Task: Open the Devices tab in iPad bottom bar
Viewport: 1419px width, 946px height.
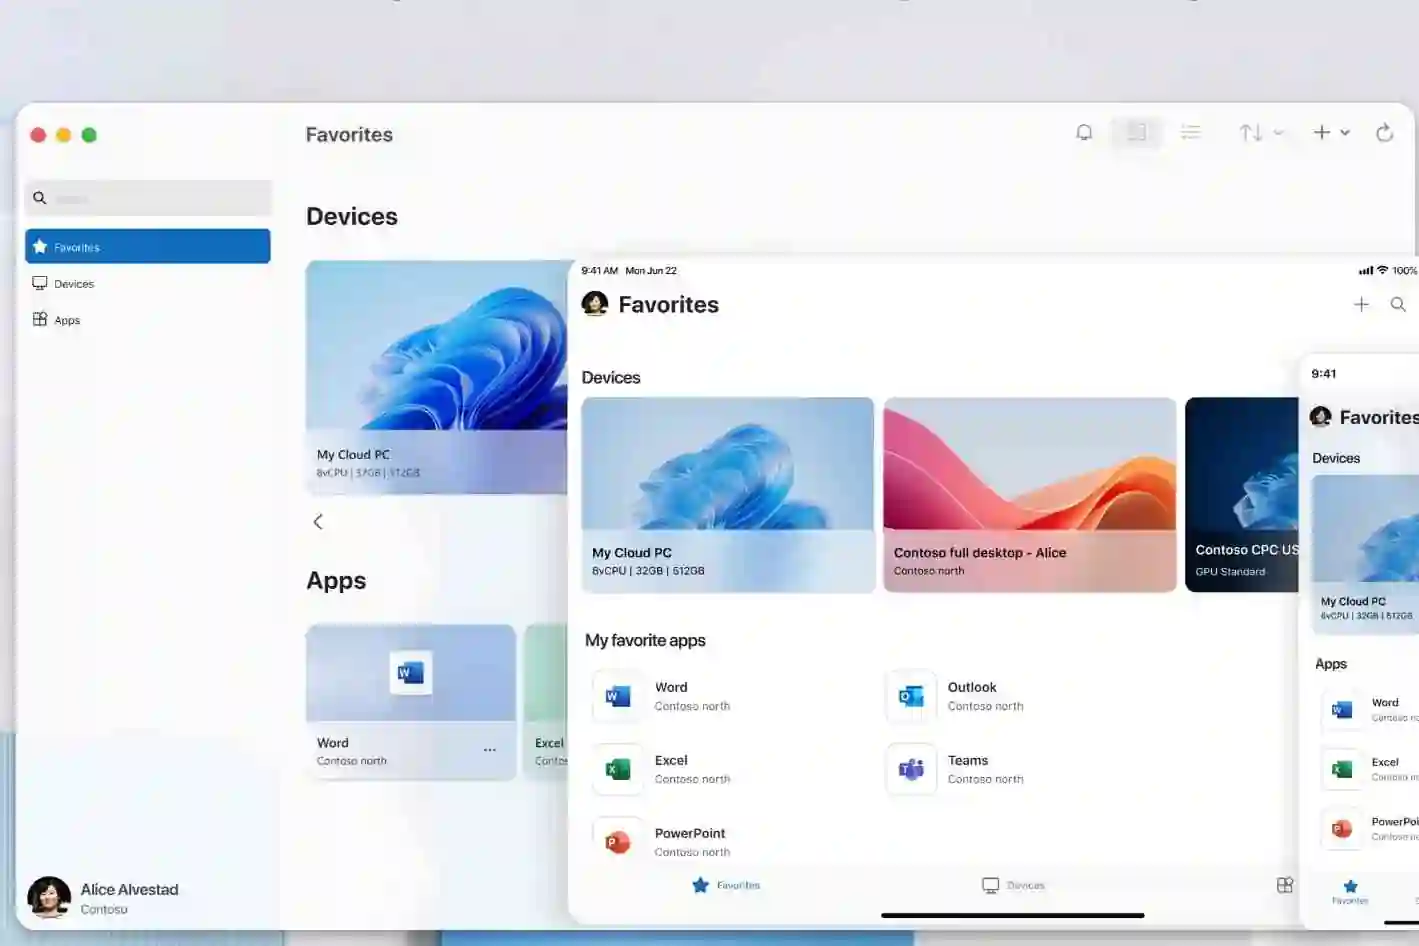Action: 1013,885
